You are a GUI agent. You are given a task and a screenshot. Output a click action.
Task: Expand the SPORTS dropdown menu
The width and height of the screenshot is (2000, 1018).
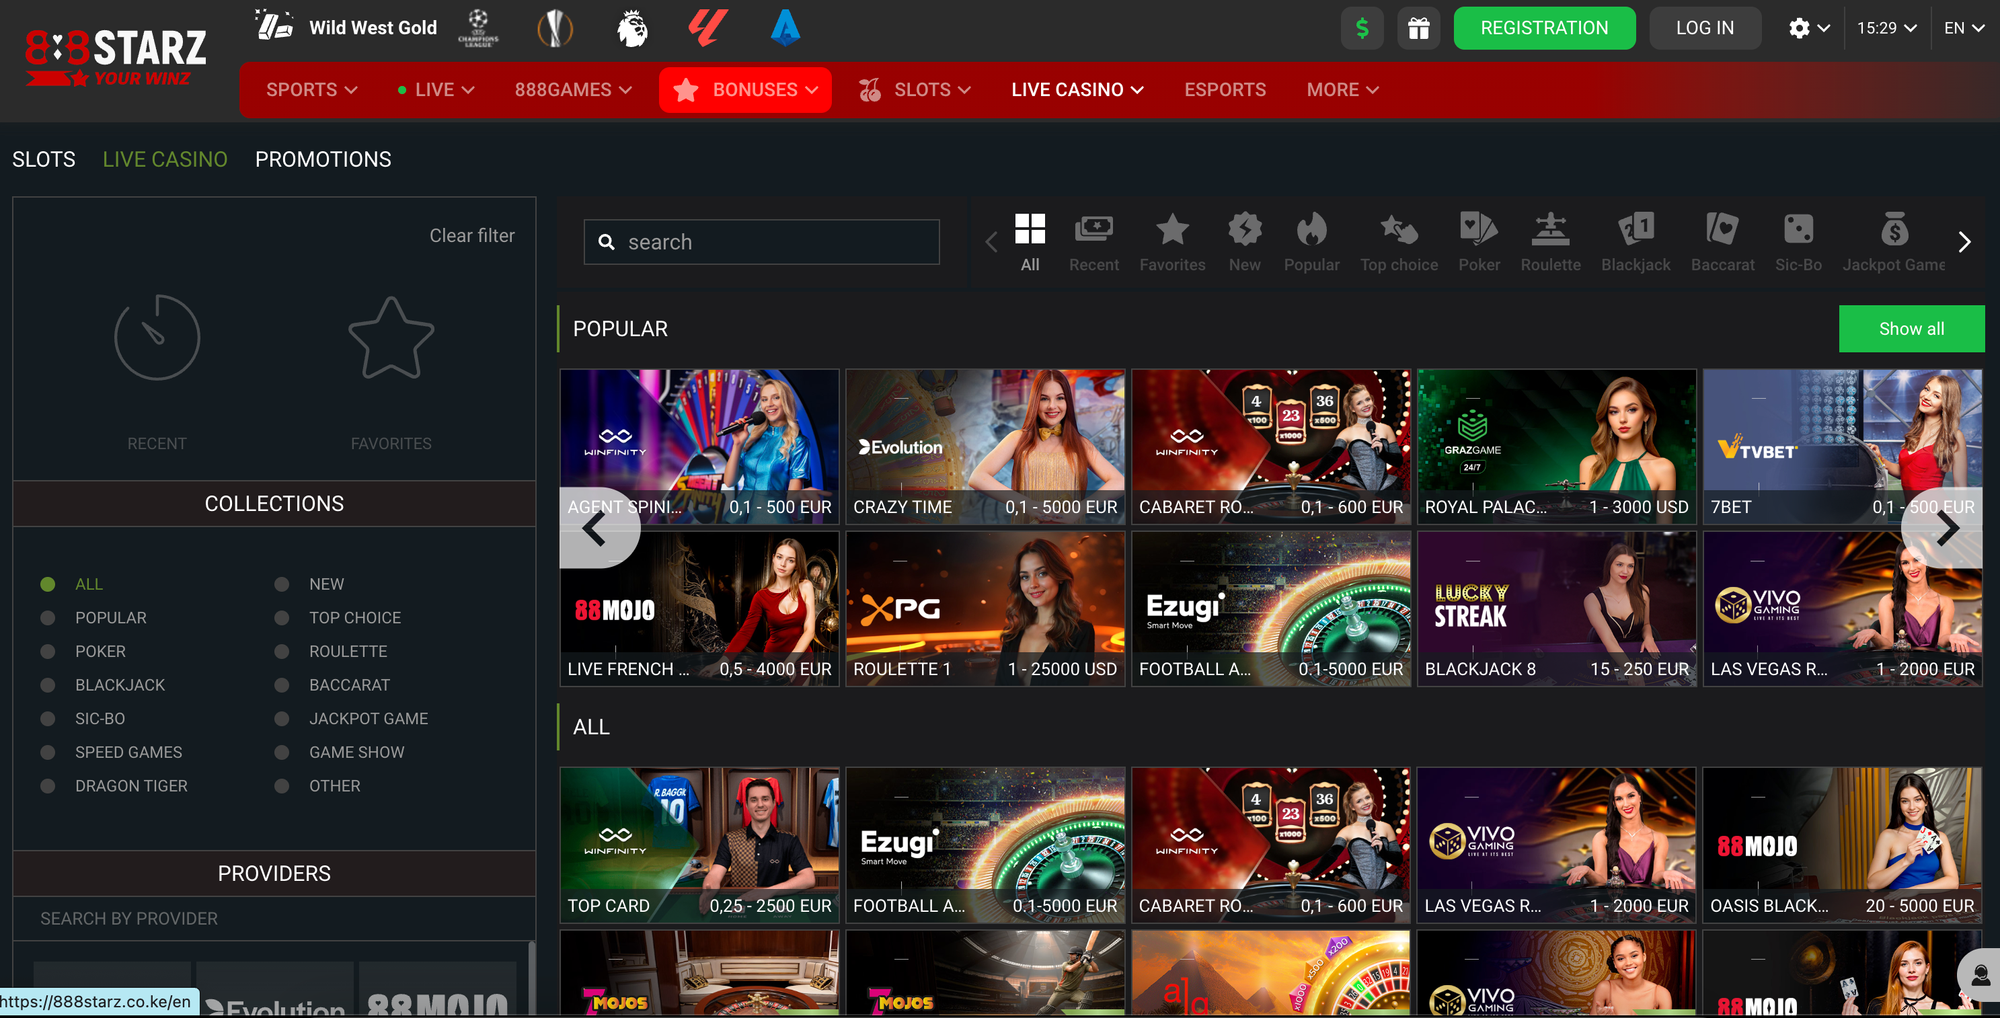pos(311,90)
